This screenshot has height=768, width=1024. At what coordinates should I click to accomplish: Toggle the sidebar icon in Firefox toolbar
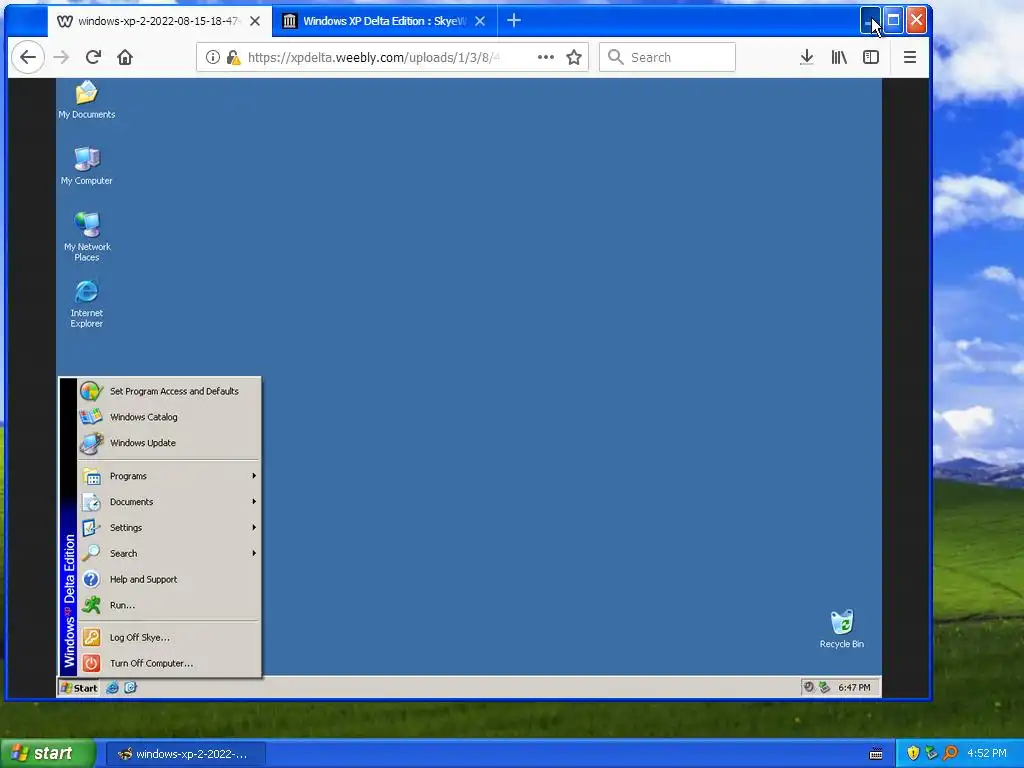coord(871,57)
